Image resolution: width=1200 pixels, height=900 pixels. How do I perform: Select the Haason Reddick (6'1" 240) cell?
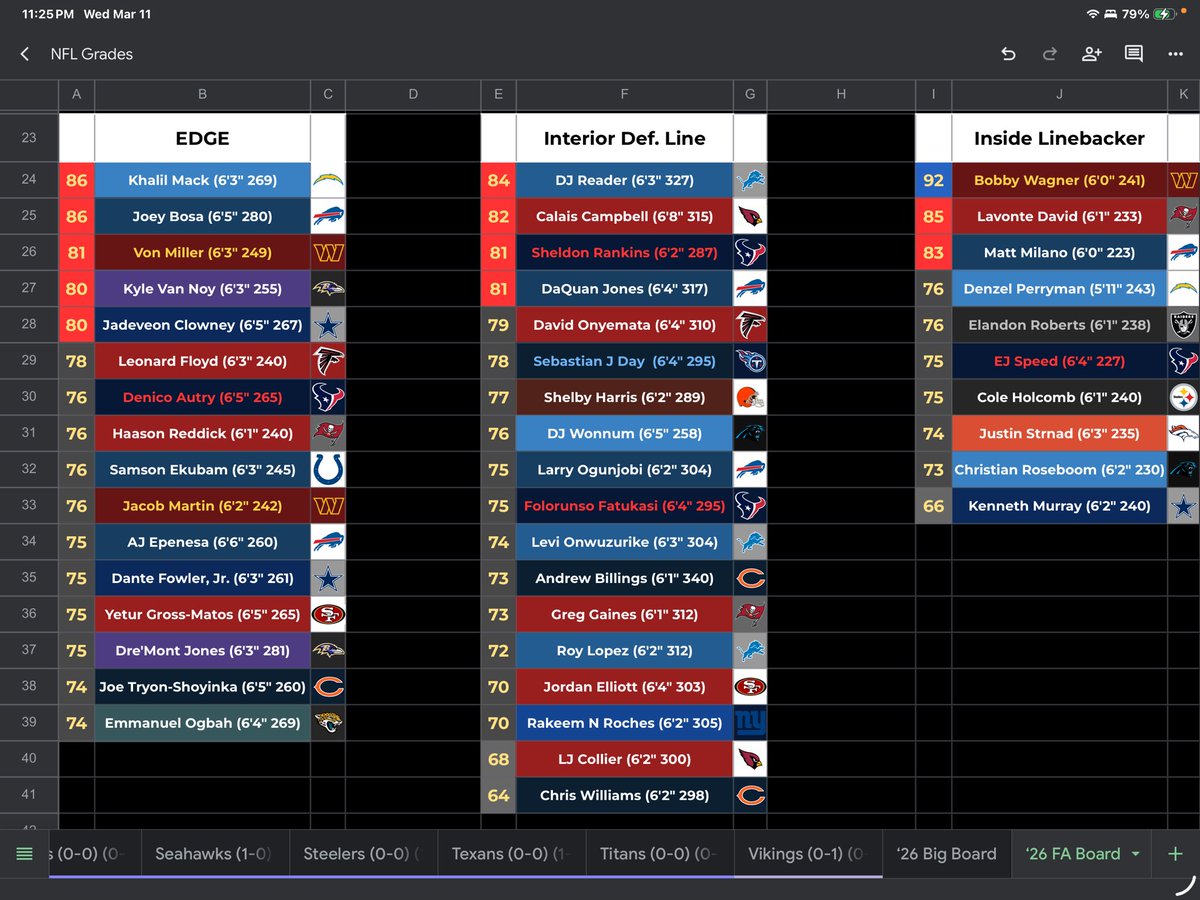203,433
